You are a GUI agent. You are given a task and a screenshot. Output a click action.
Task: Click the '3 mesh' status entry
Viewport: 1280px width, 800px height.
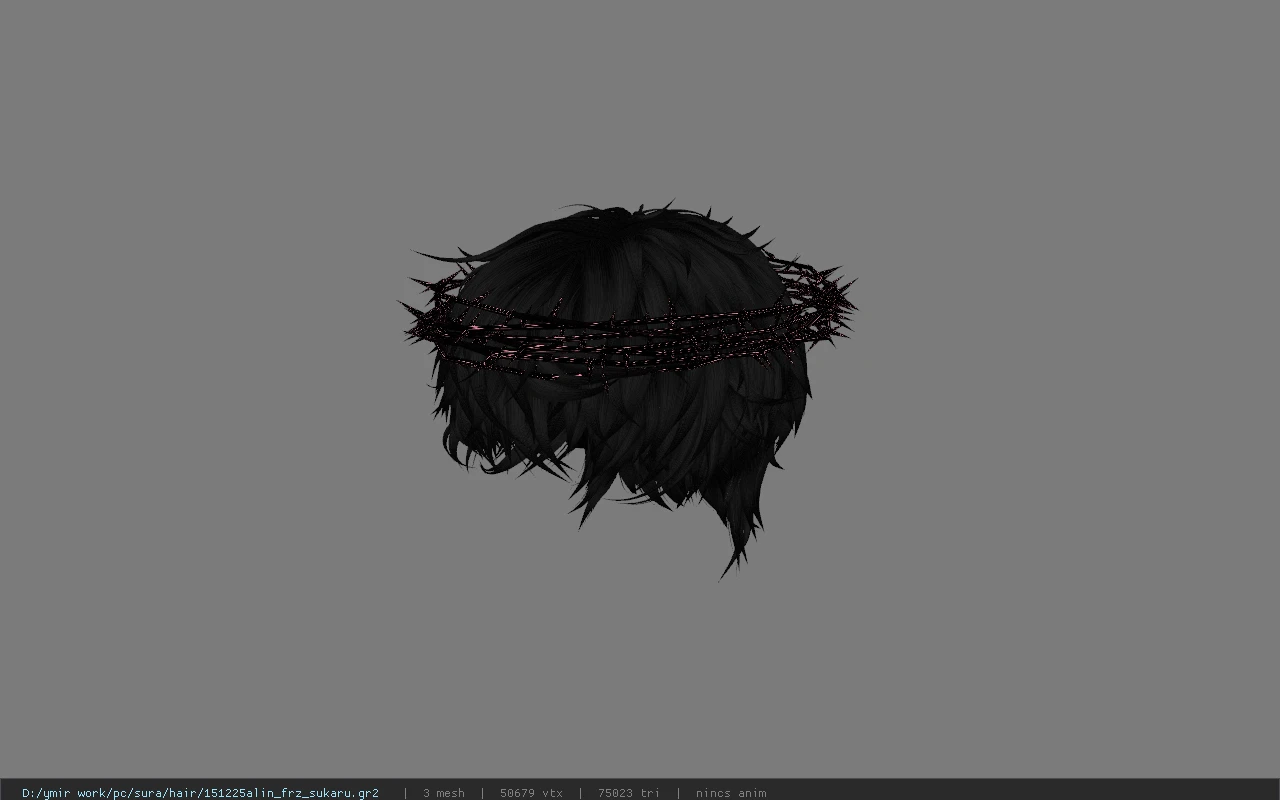444,793
